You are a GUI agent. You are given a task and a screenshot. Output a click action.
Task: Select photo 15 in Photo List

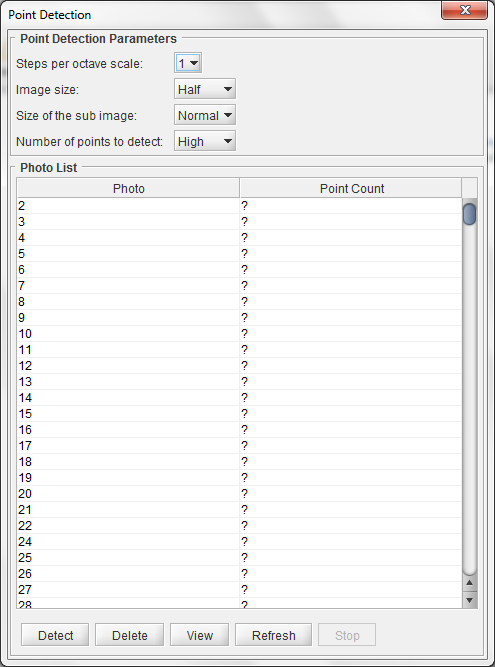pyautogui.click(x=239, y=414)
